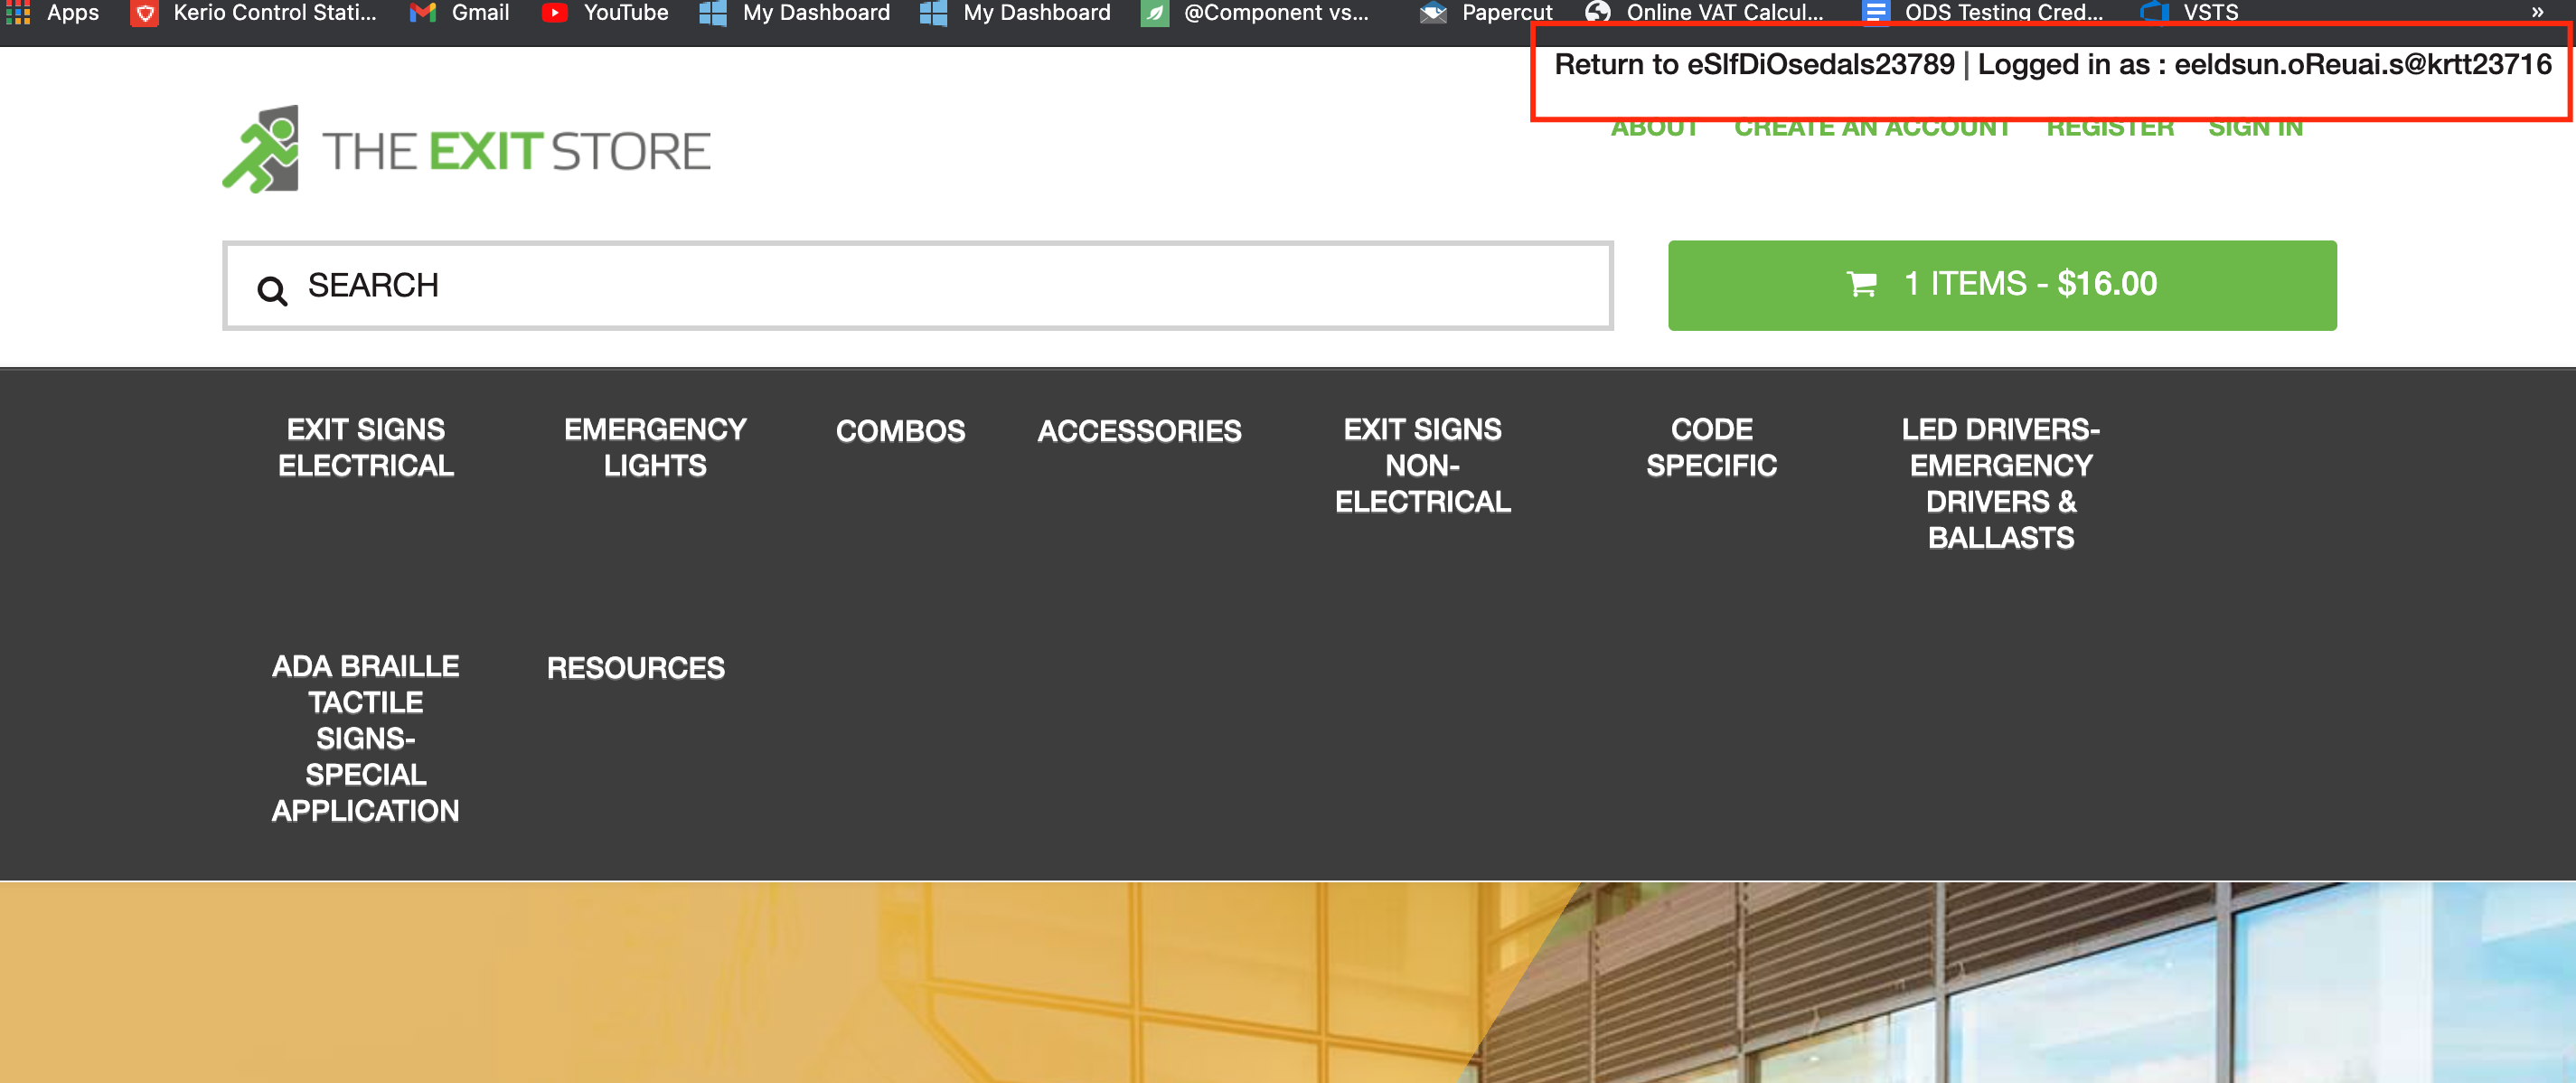Click the 1 Items $16.00 cart button
Image resolution: width=2576 pixels, height=1083 pixels.
(x=2001, y=285)
